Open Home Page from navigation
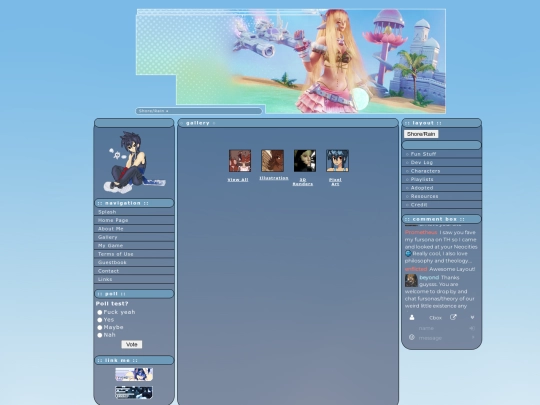The height and width of the screenshot is (405, 540). click(x=134, y=220)
